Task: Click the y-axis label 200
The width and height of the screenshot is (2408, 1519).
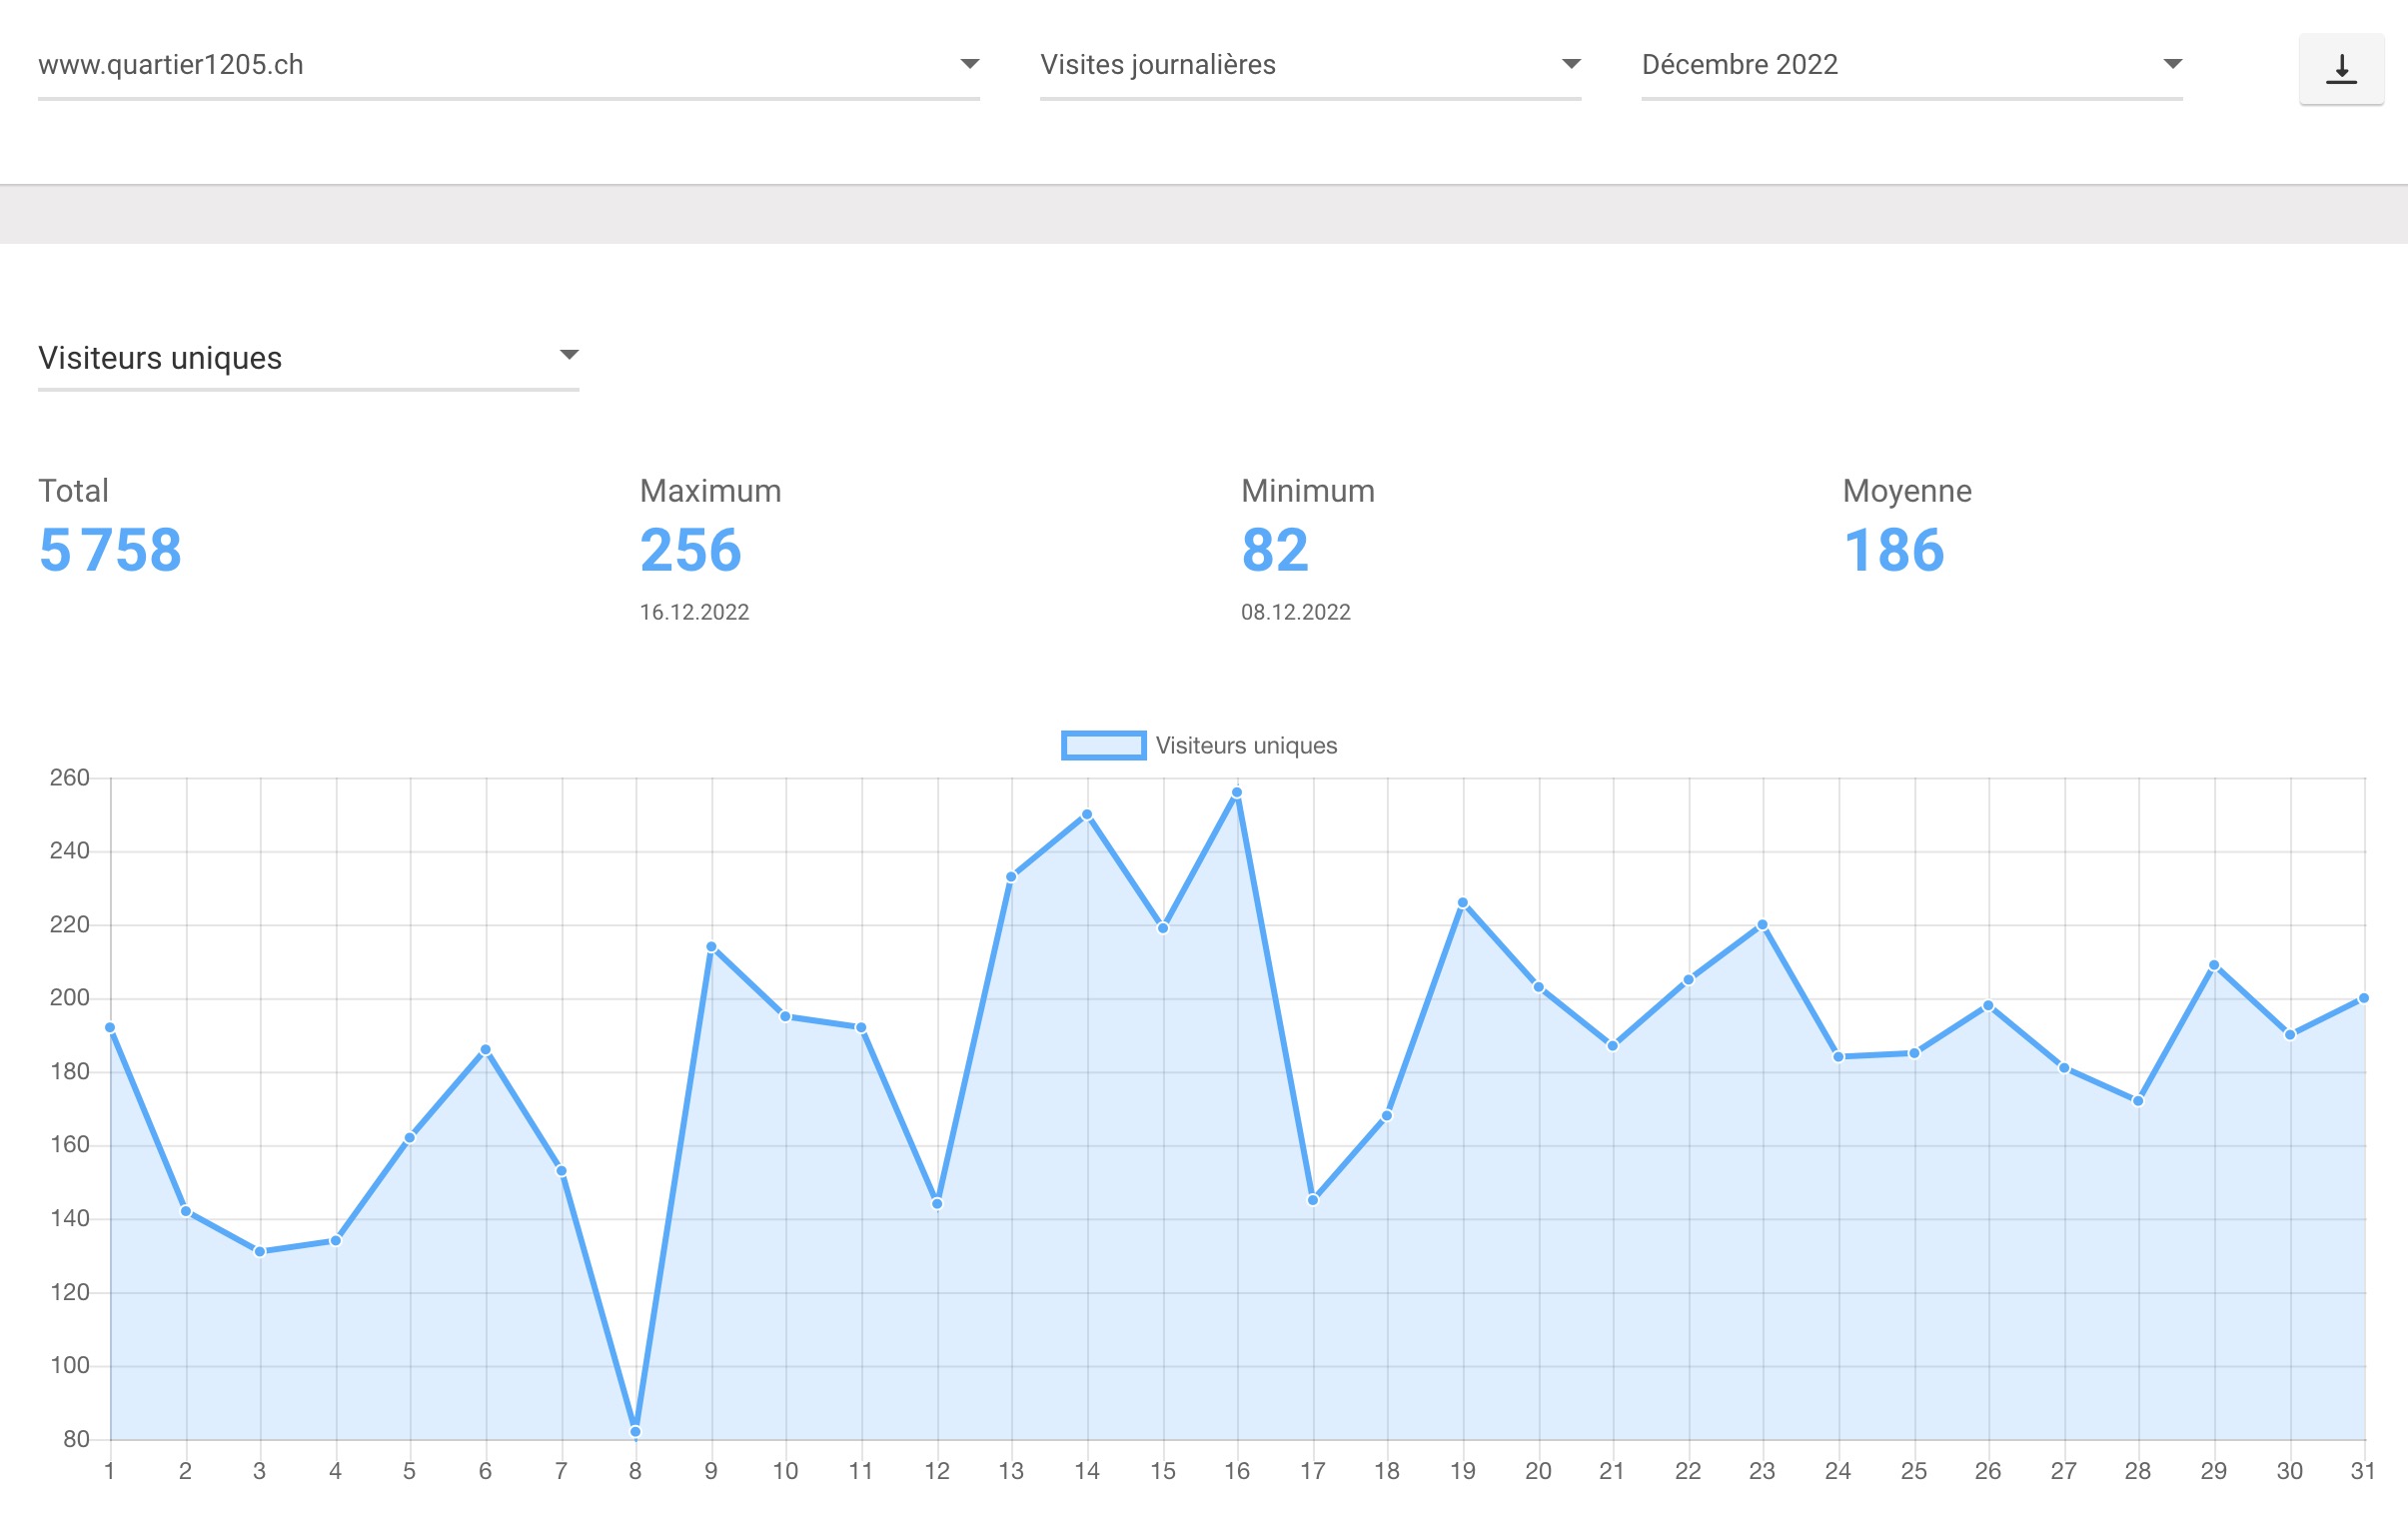Action: point(69,997)
